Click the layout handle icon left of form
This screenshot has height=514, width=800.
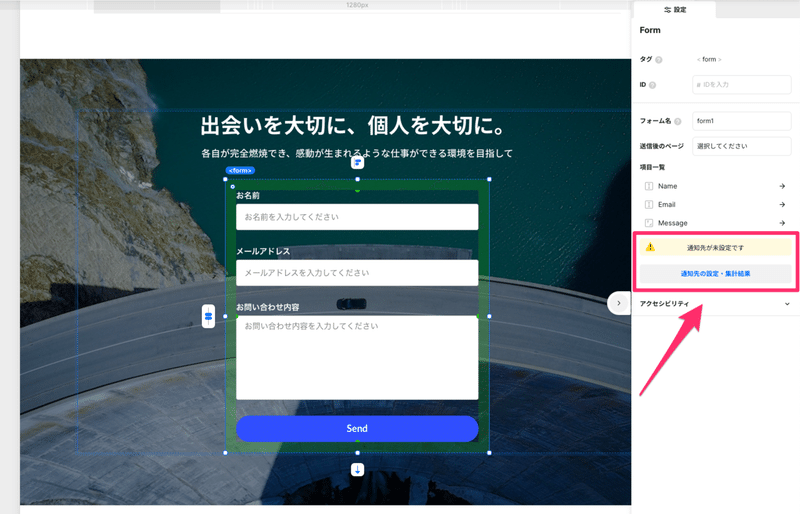(208, 316)
